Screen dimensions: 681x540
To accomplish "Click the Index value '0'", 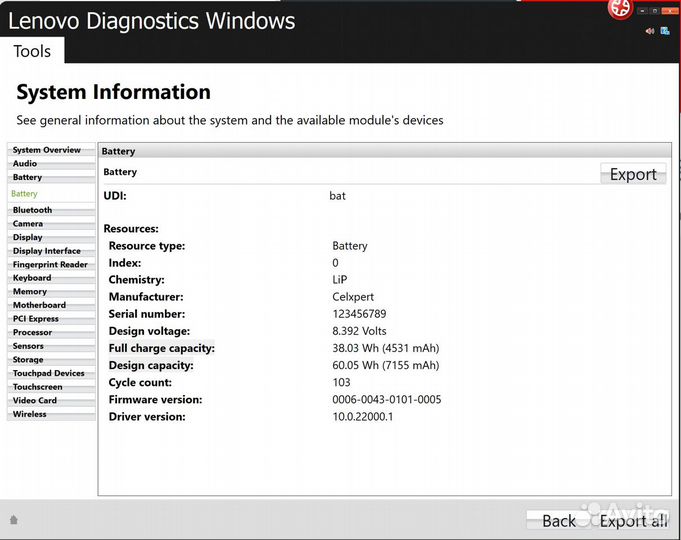I will [335, 263].
